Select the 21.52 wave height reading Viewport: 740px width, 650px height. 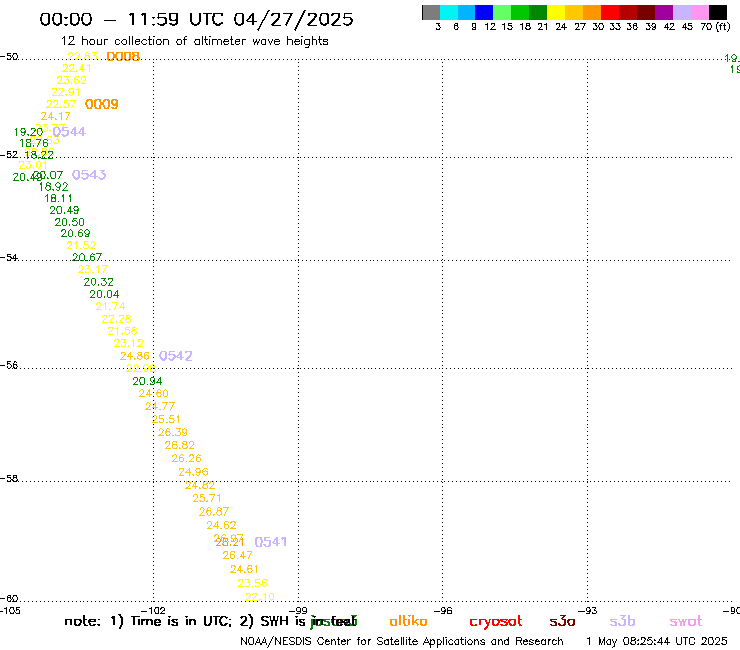(81, 245)
